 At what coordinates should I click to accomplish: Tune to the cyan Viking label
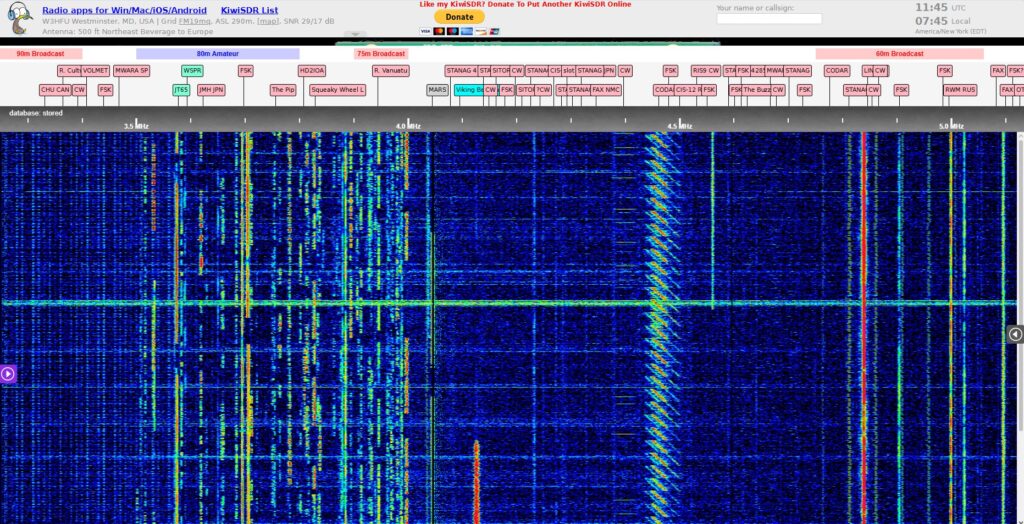(x=469, y=90)
